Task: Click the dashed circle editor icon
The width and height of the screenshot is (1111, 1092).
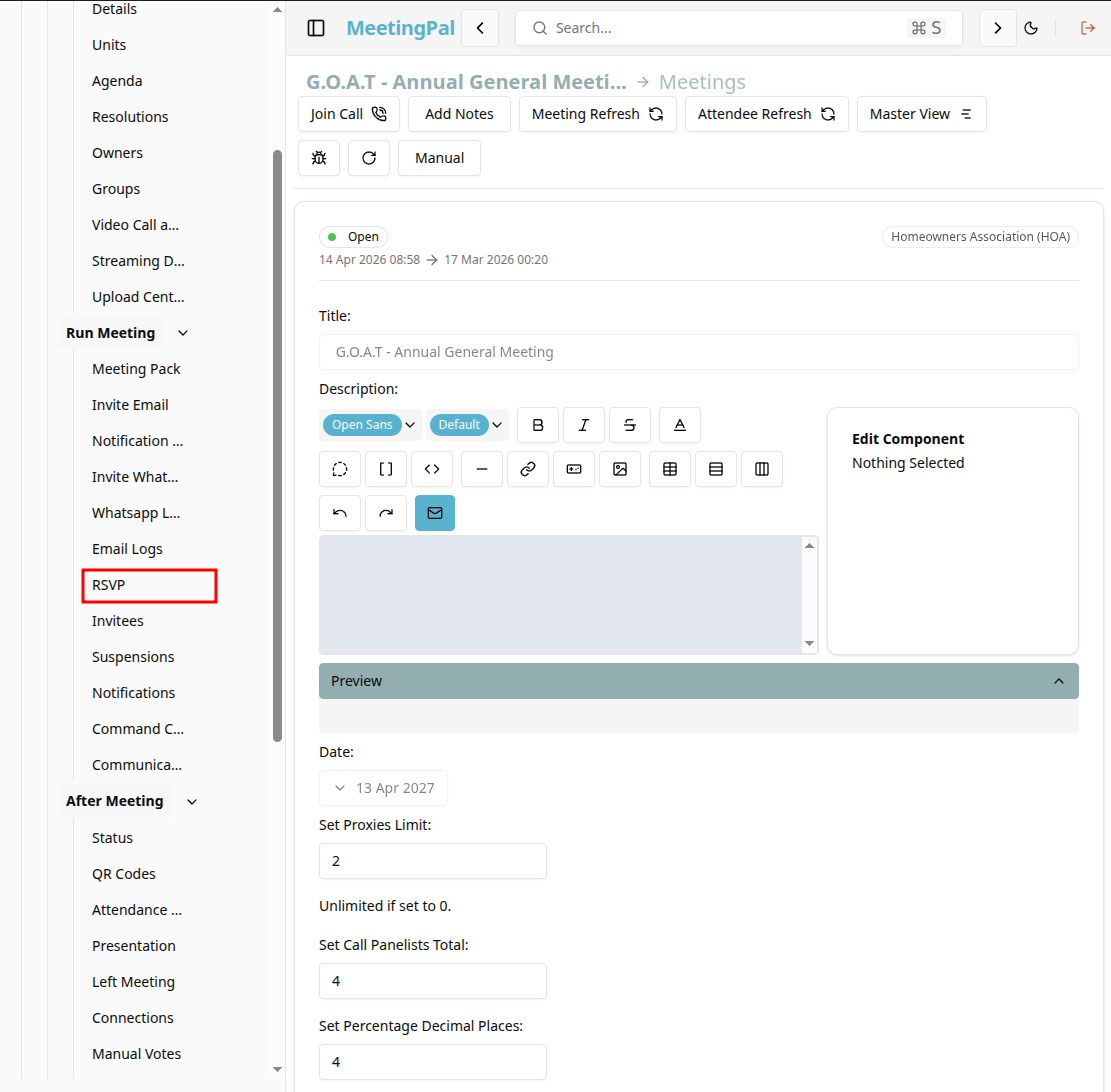Action: click(x=340, y=469)
